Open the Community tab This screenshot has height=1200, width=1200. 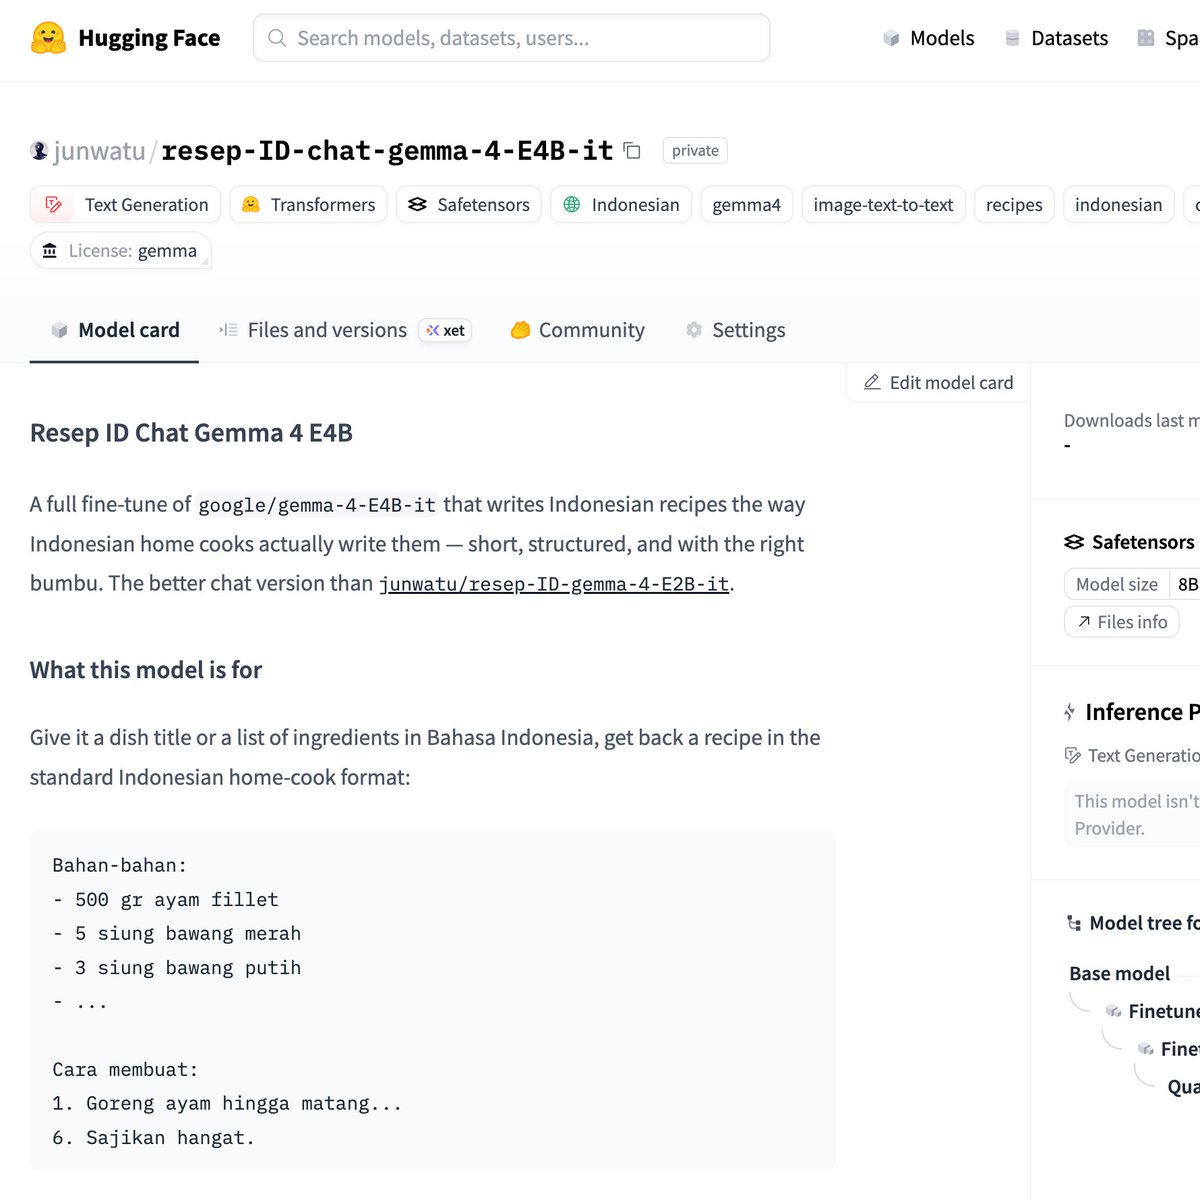tap(577, 330)
